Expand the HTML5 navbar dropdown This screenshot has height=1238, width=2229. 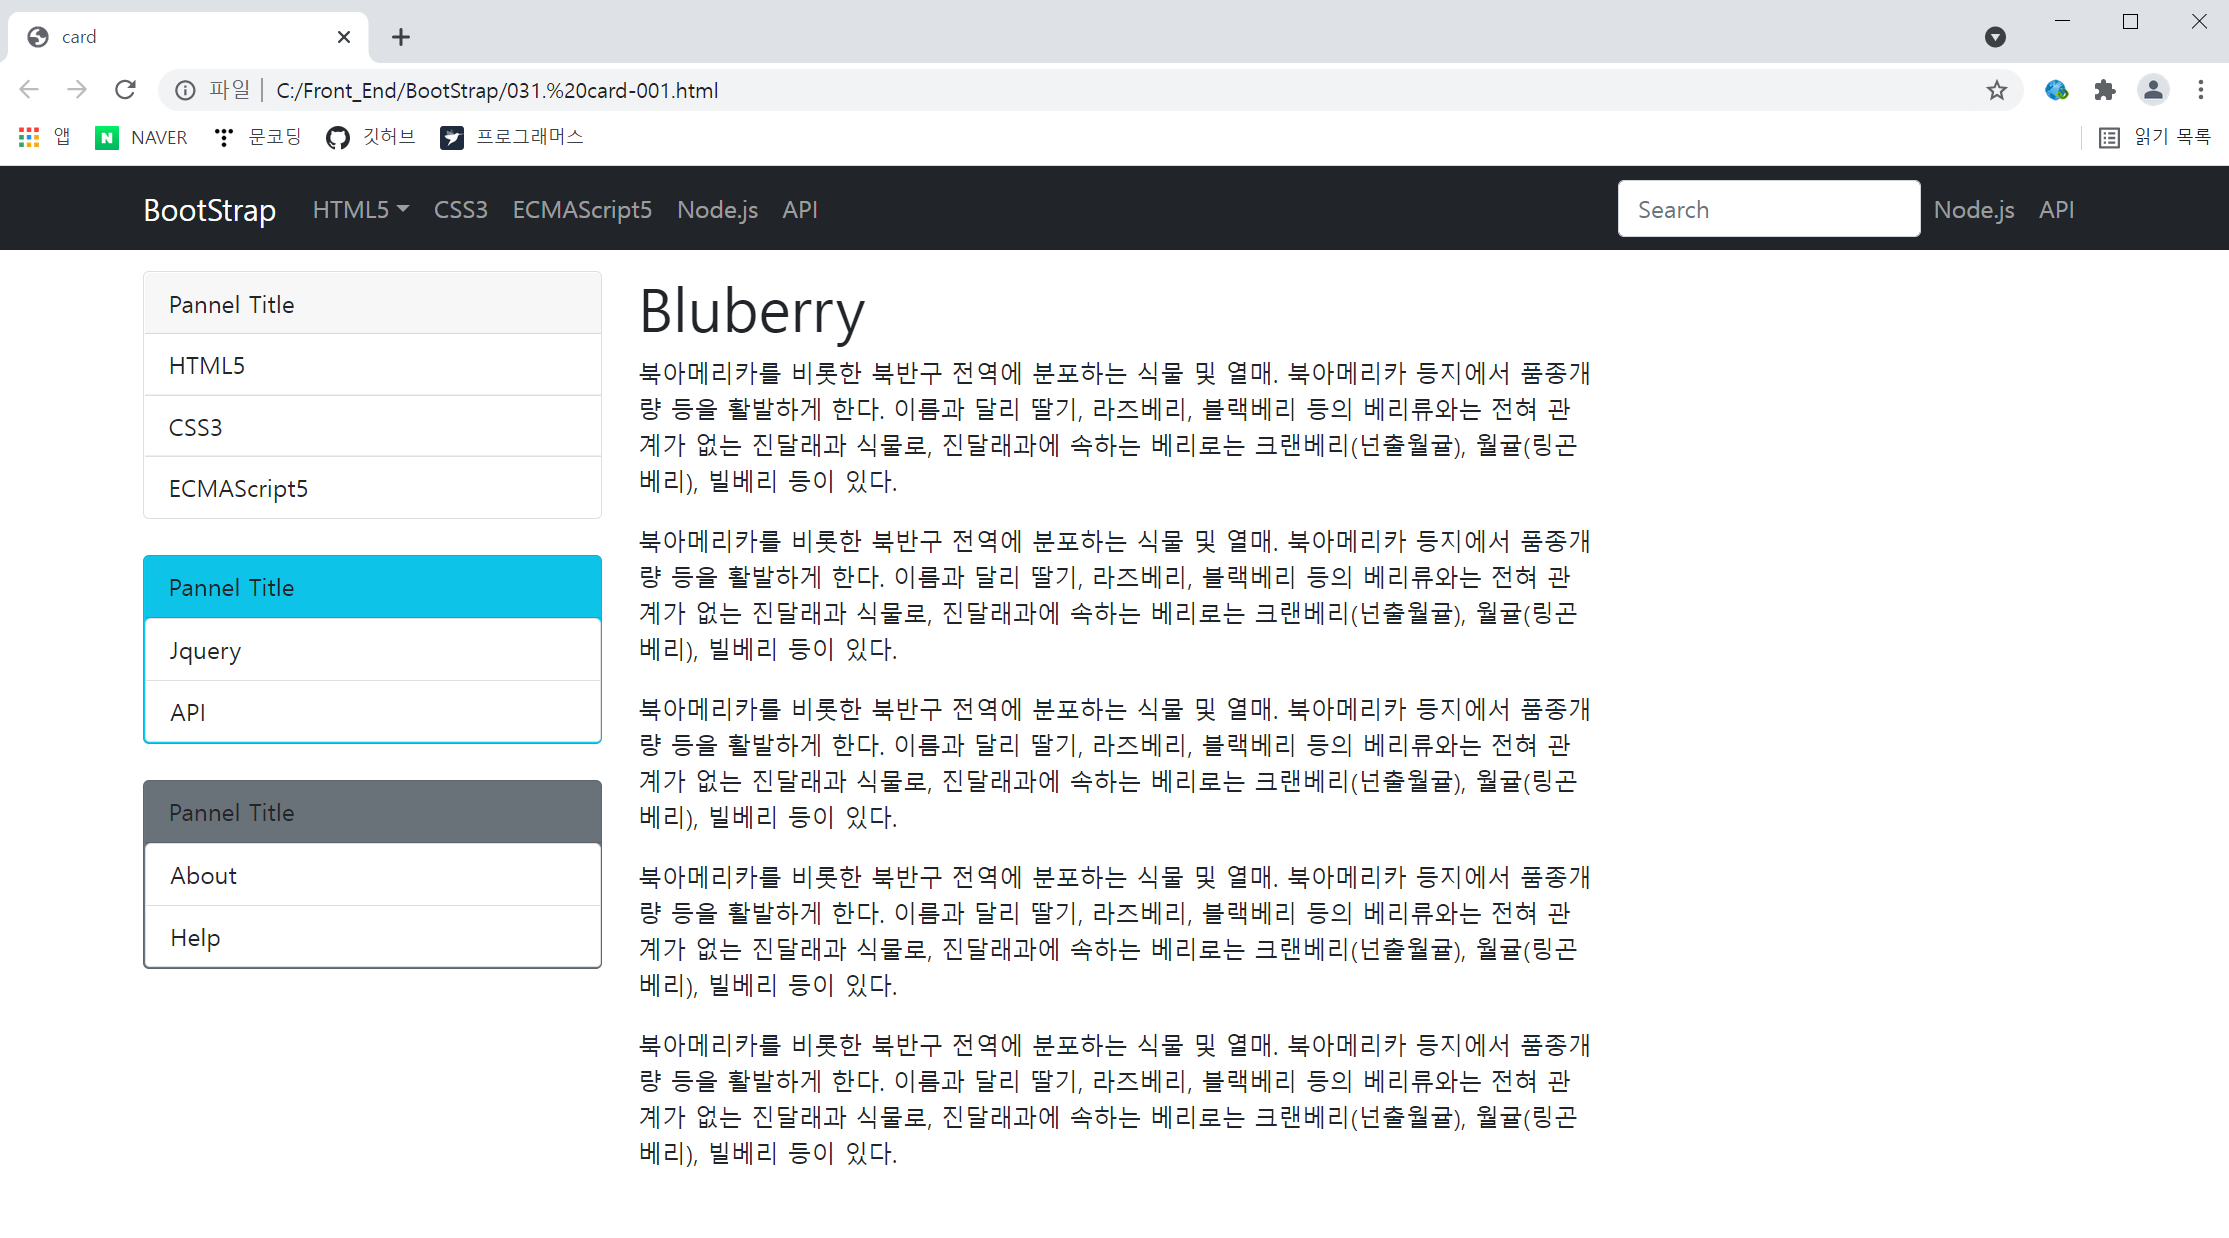click(x=360, y=210)
